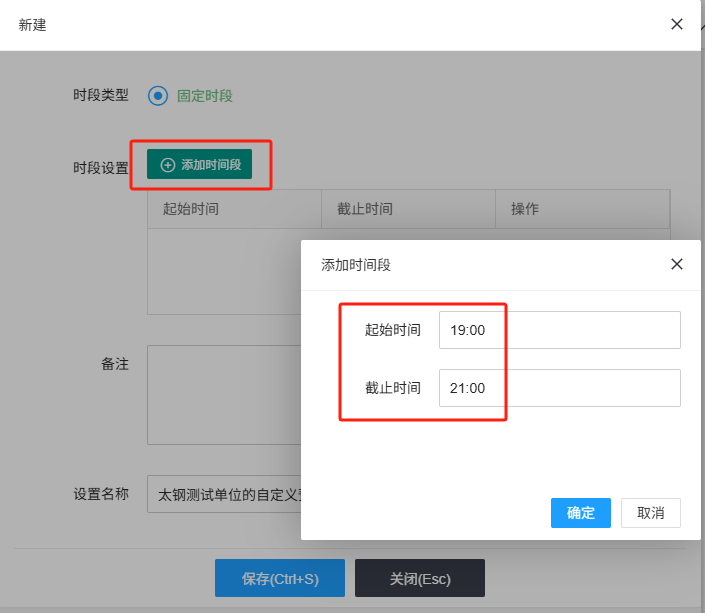The height and width of the screenshot is (613, 705).
Task: Click the 起始时间 label in the popup
Action: pyautogui.click(x=393, y=330)
